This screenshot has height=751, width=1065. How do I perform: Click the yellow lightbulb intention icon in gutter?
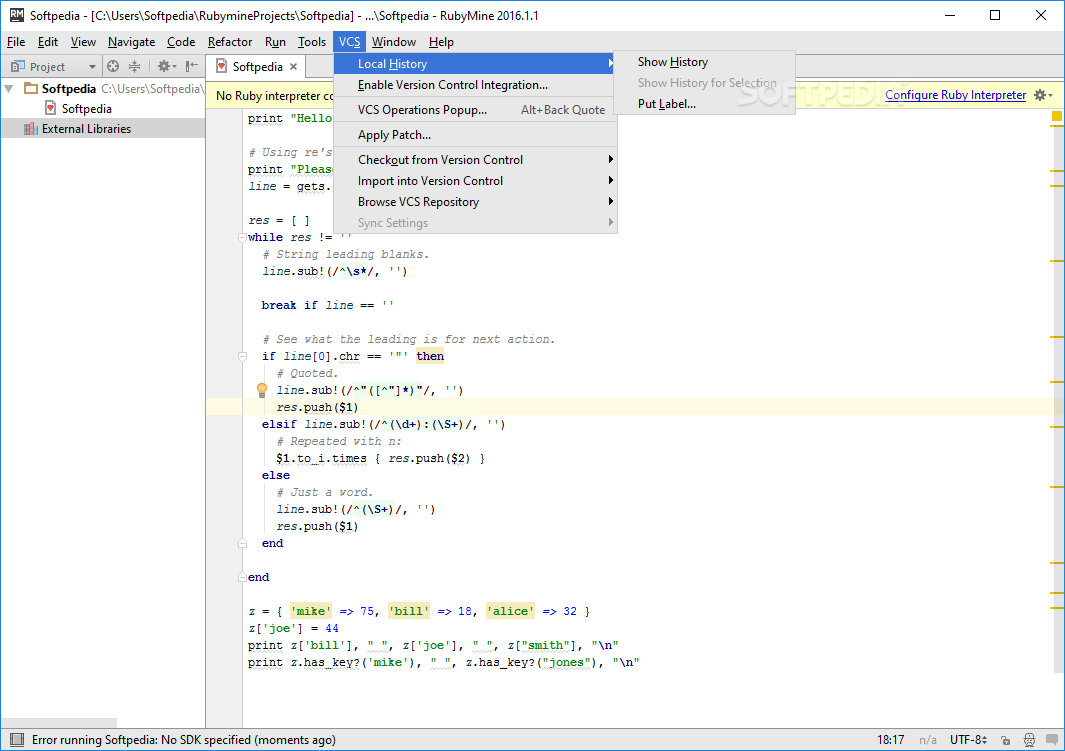[x=261, y=390]
